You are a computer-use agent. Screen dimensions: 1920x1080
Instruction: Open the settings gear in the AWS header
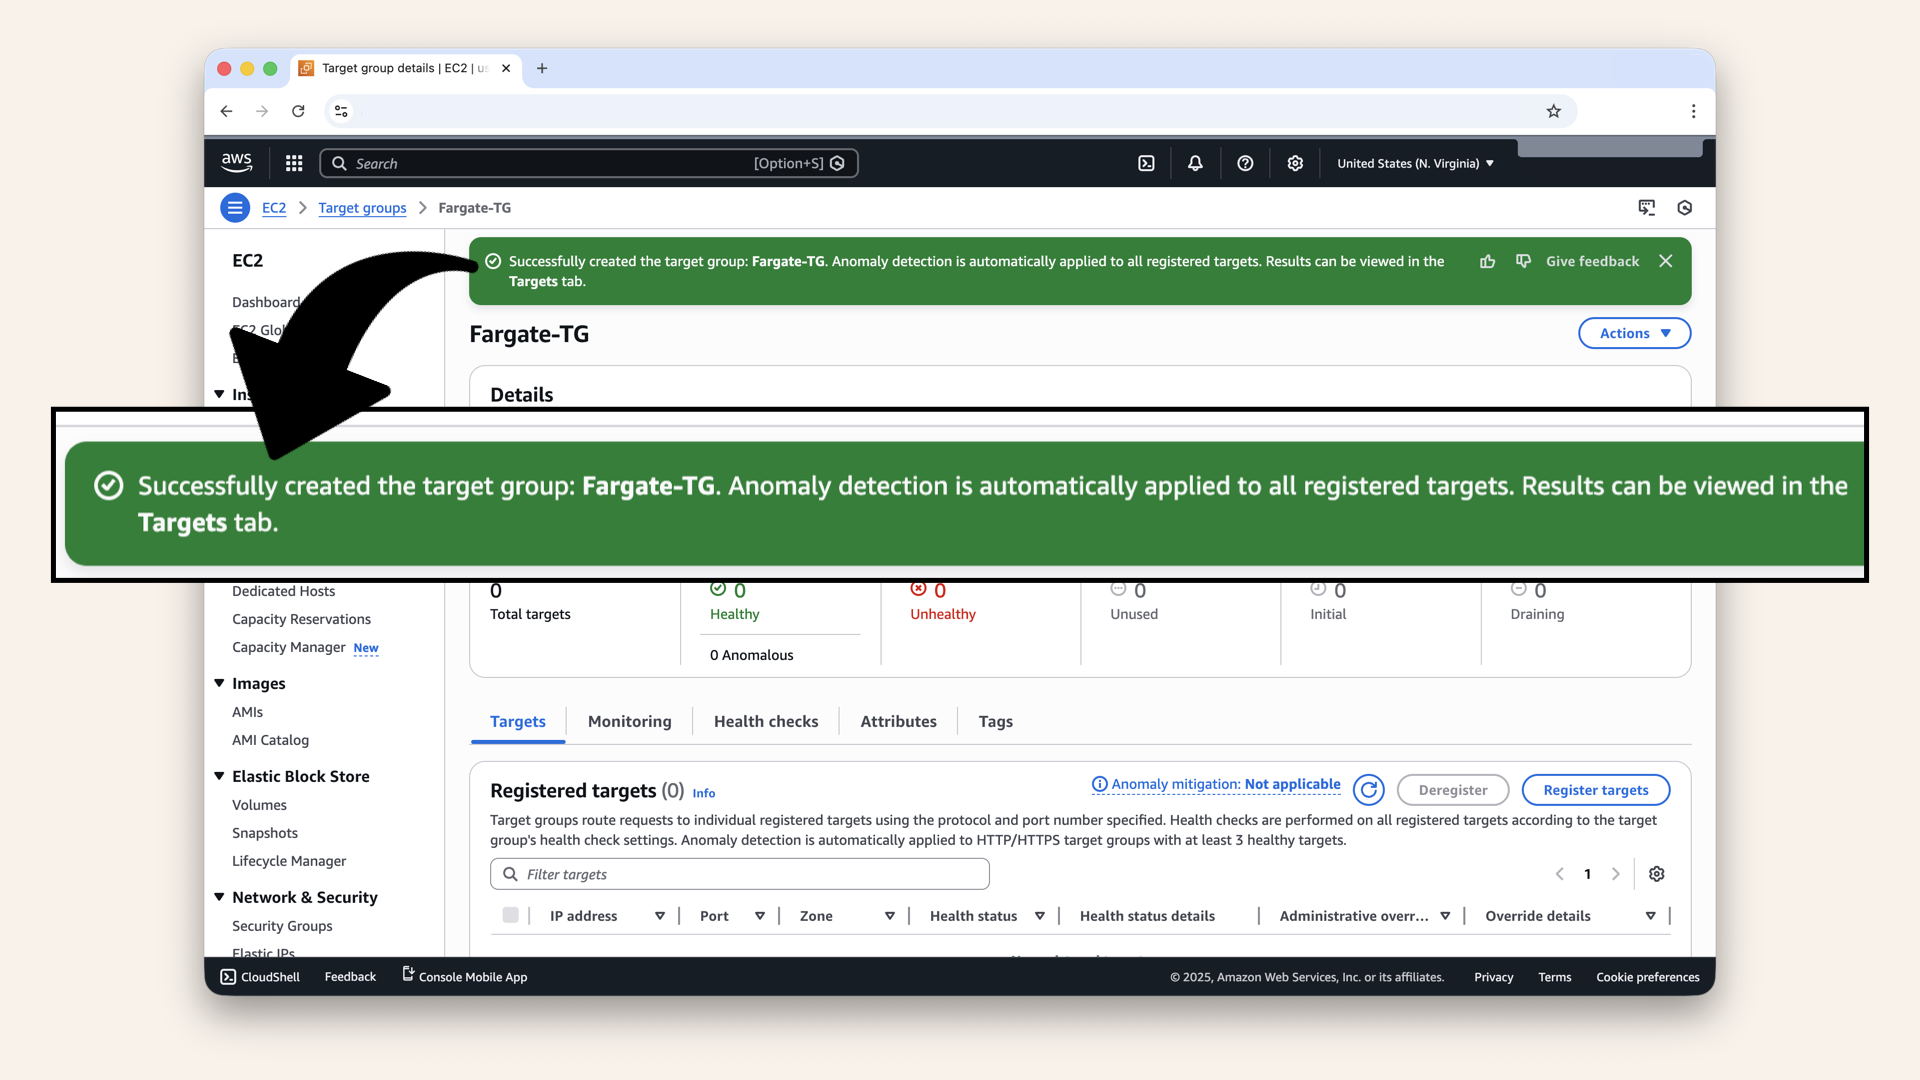pyautogui.click(x=1295, y=163)
